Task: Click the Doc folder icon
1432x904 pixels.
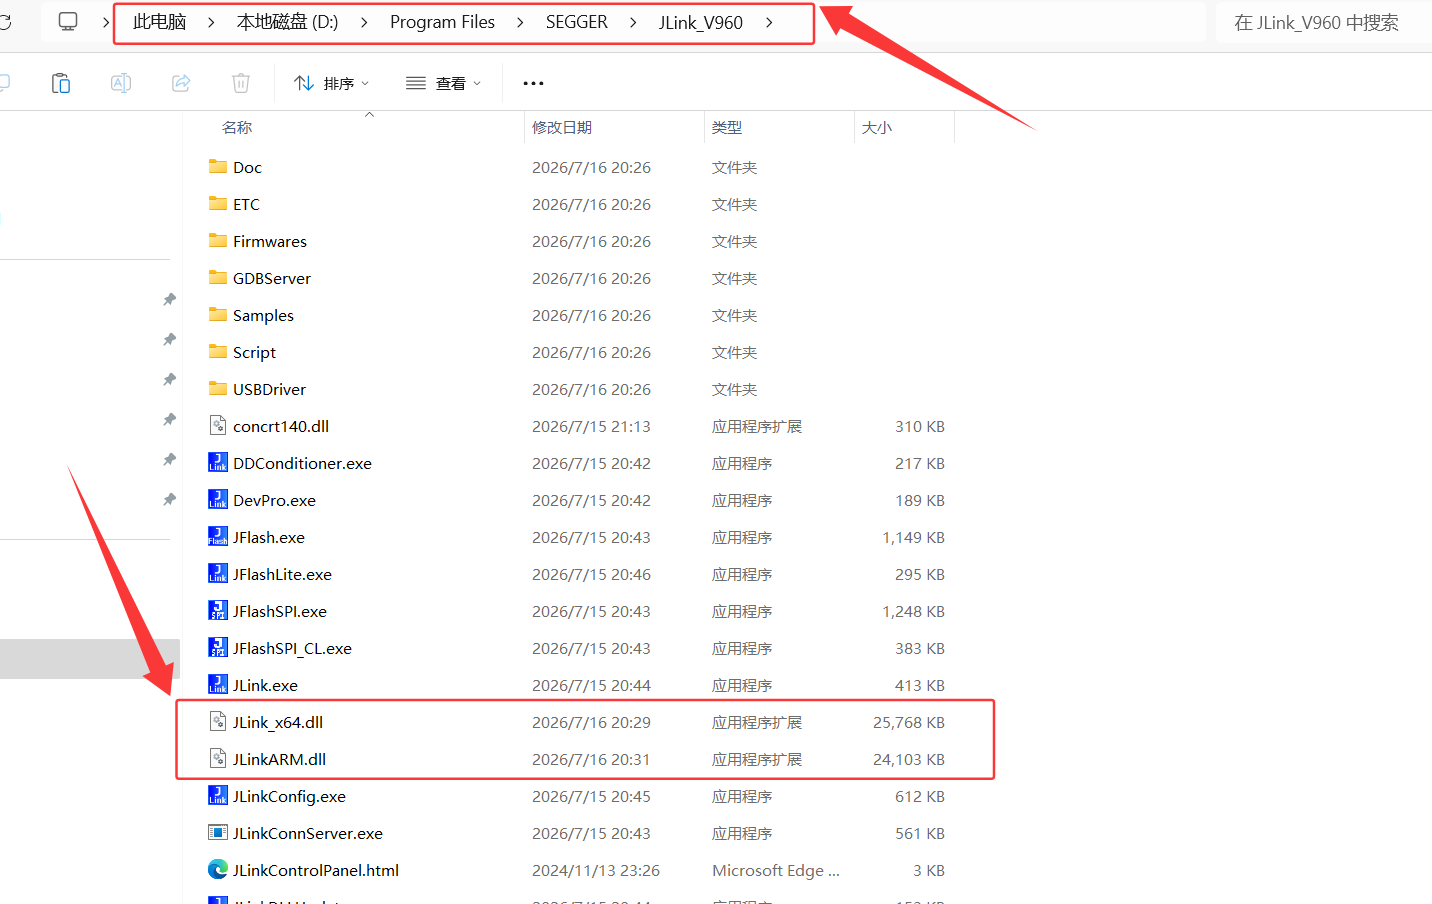Action: point(218,166)
